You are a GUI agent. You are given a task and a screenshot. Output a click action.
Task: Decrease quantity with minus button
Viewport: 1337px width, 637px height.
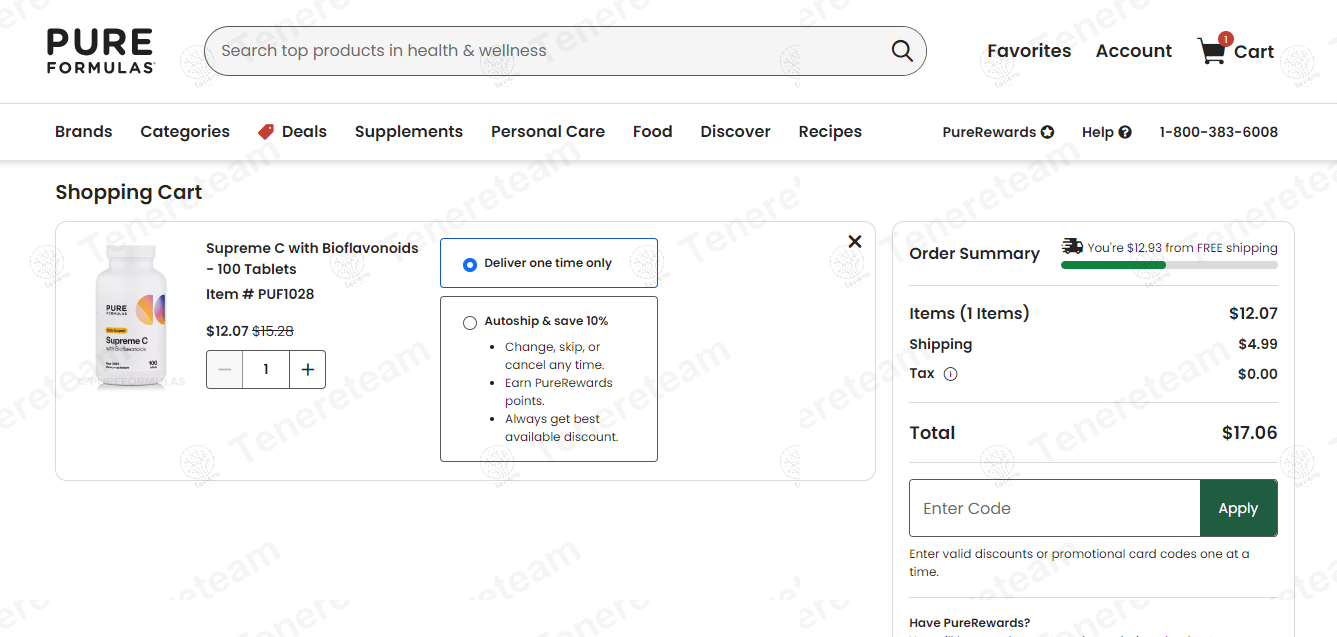tap(224, 370)
